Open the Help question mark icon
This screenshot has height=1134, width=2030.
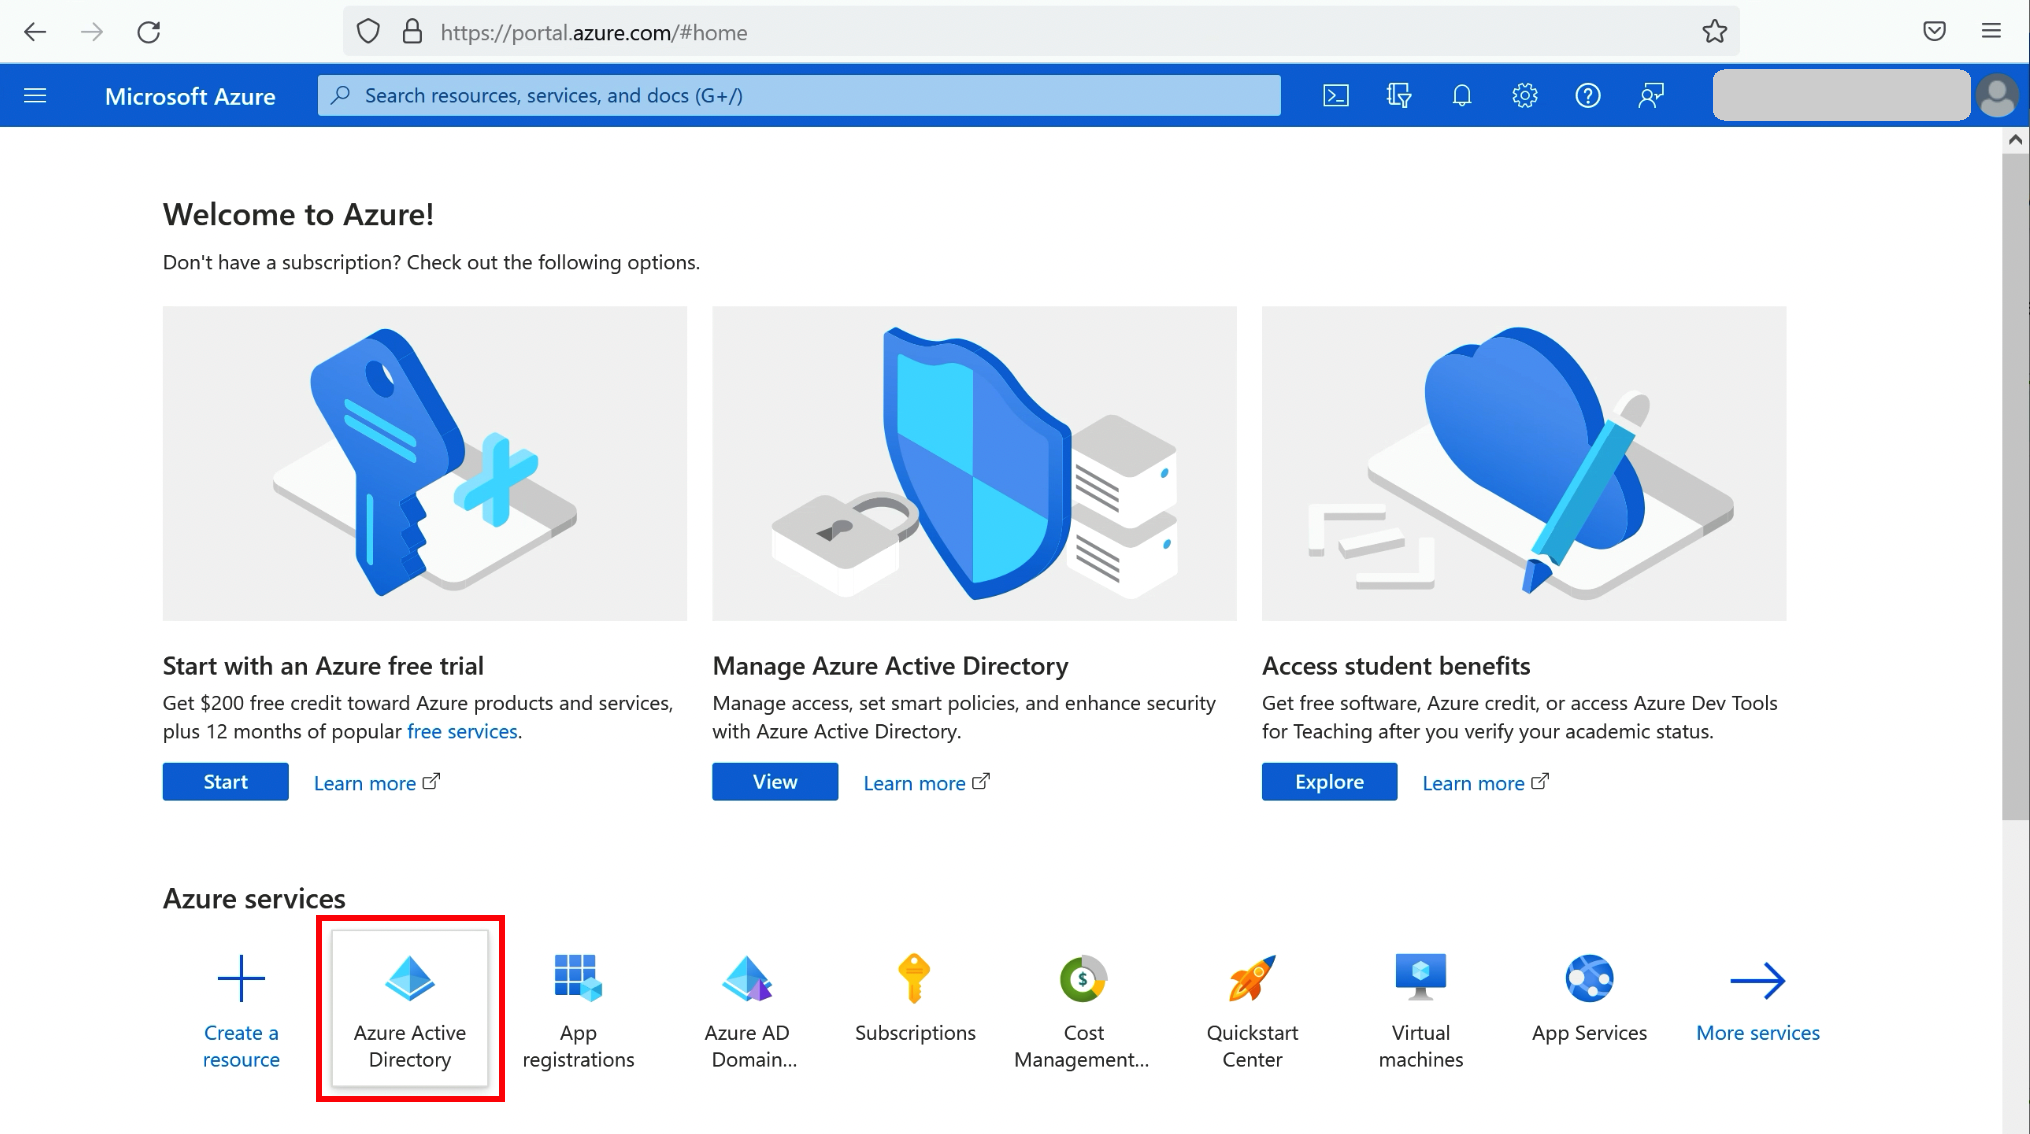(1587, 96)
